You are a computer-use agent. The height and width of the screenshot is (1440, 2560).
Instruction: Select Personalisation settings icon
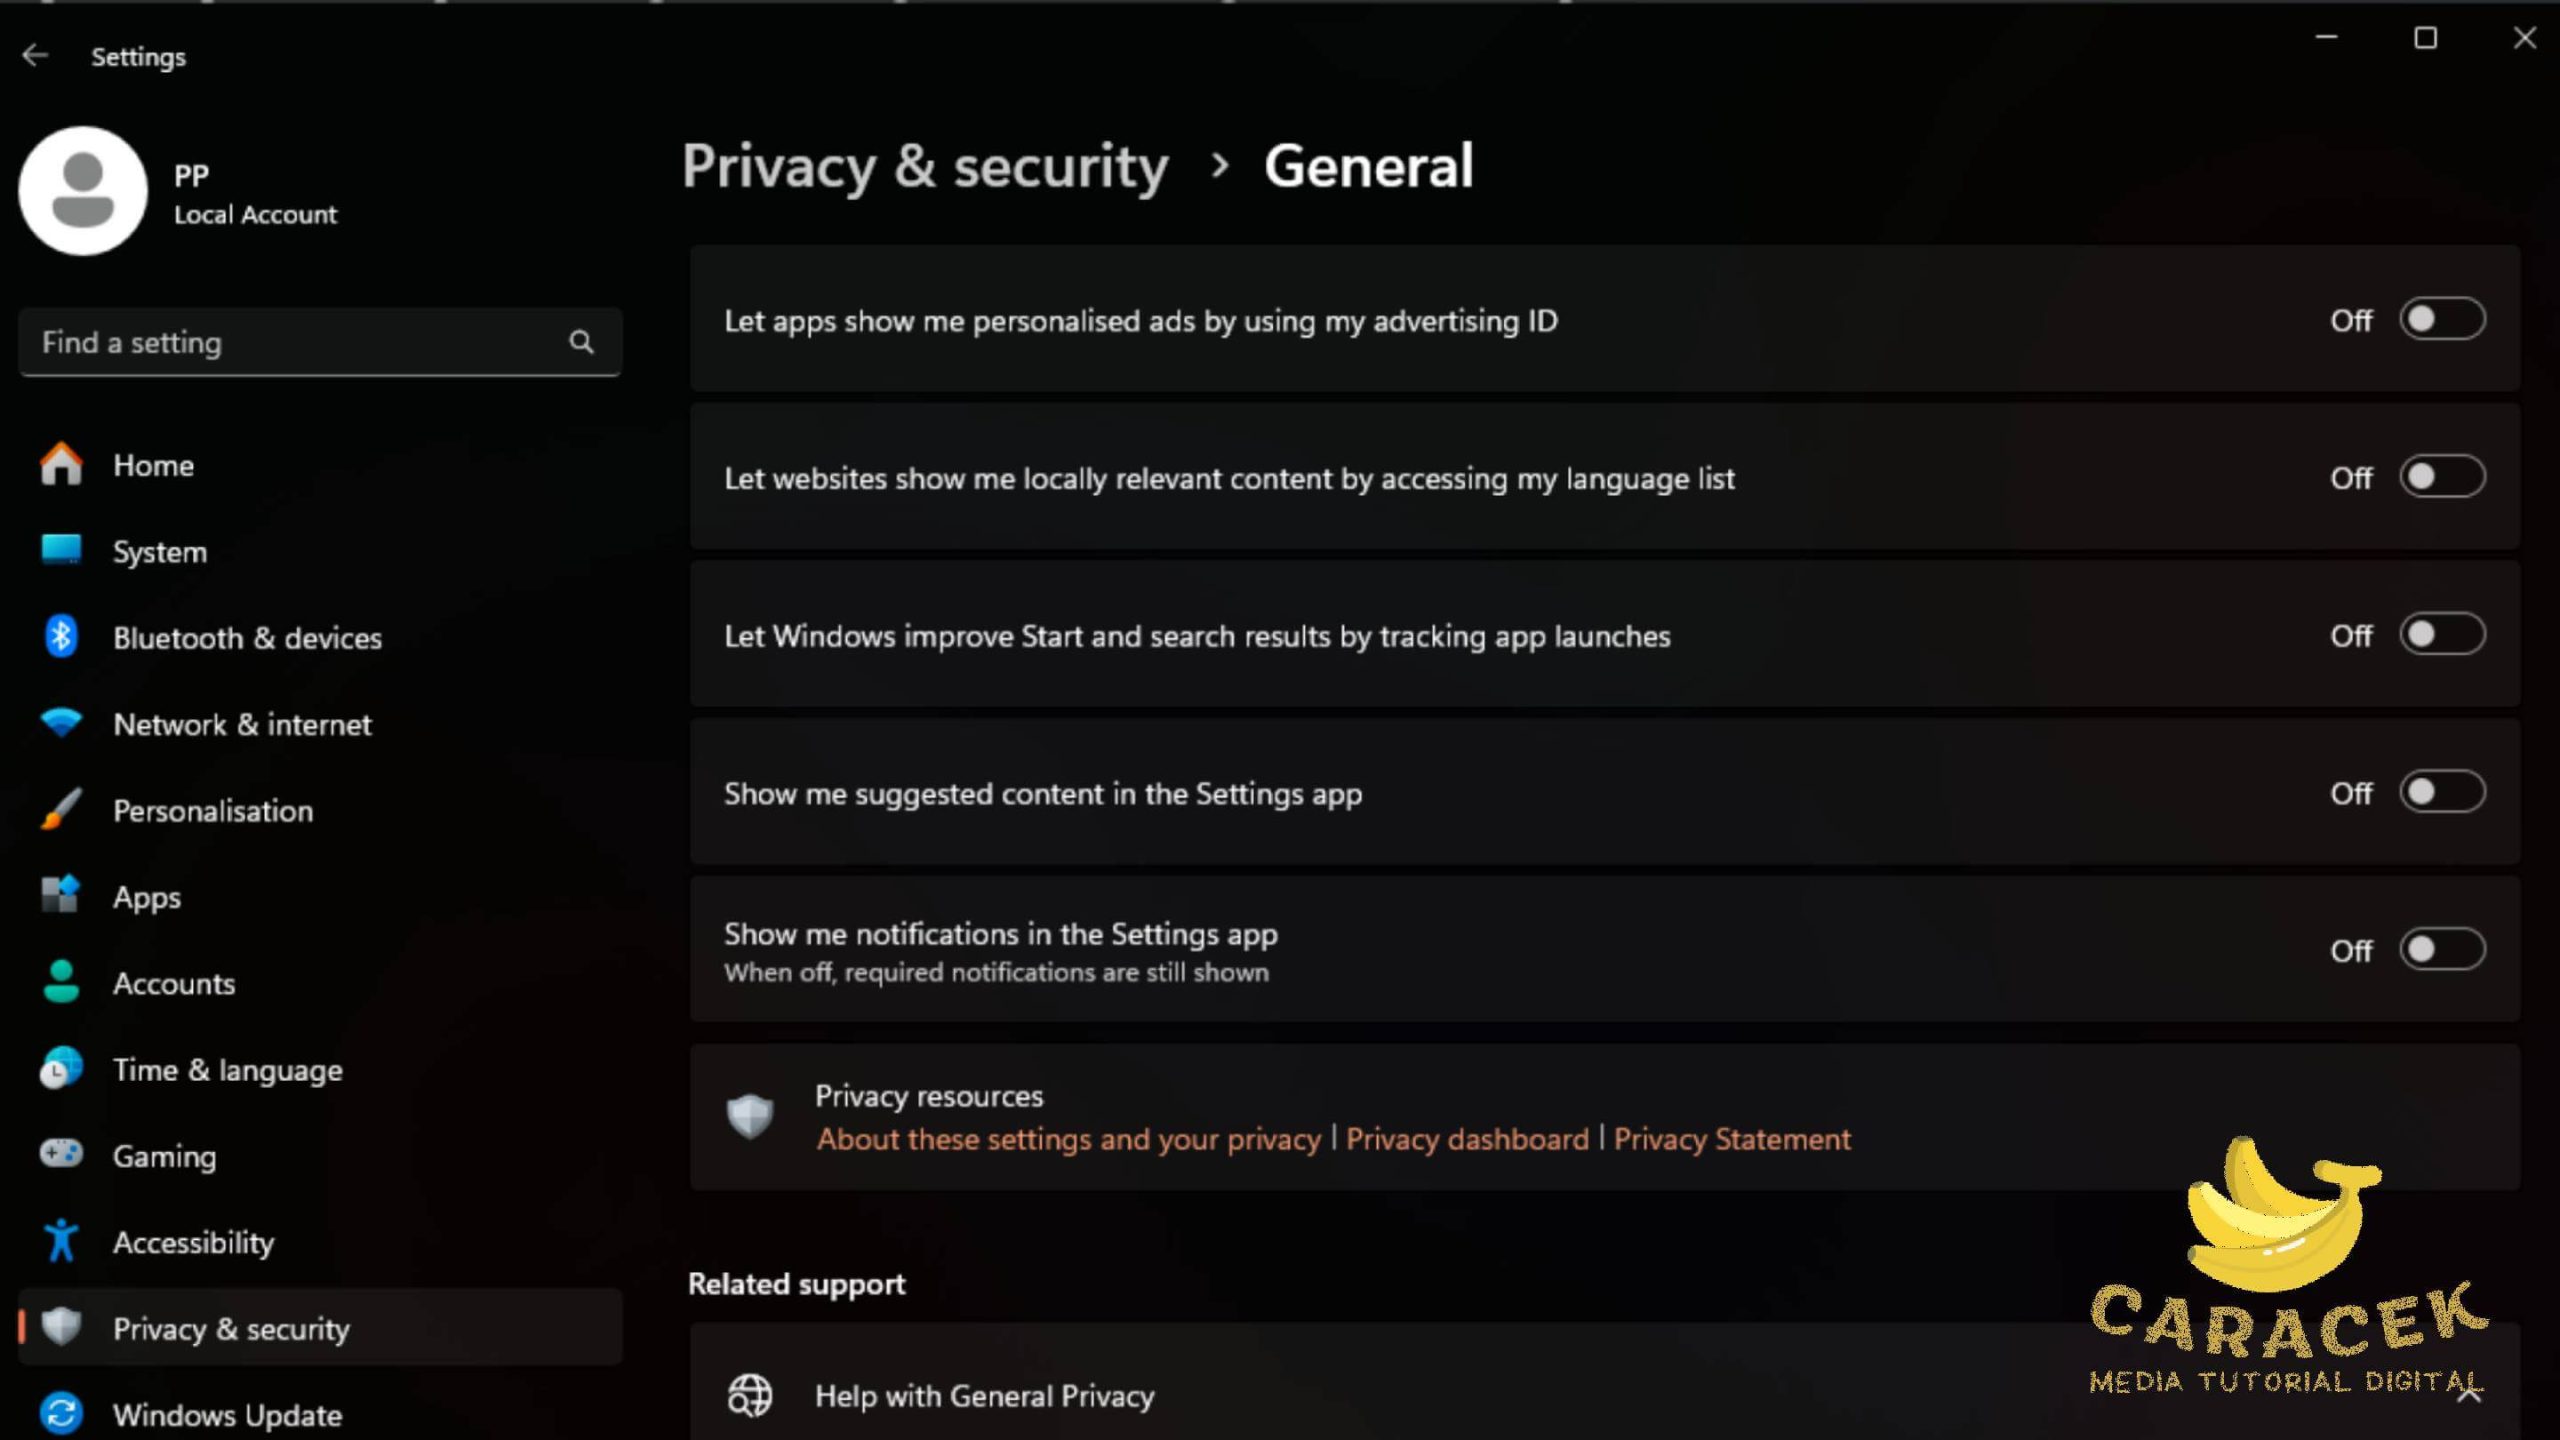60,809
